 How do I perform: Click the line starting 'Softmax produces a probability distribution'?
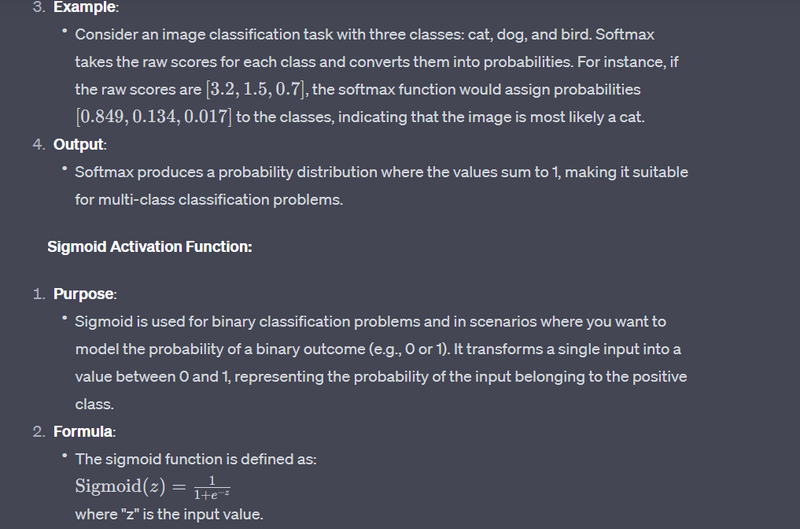[x=381, y=172]
